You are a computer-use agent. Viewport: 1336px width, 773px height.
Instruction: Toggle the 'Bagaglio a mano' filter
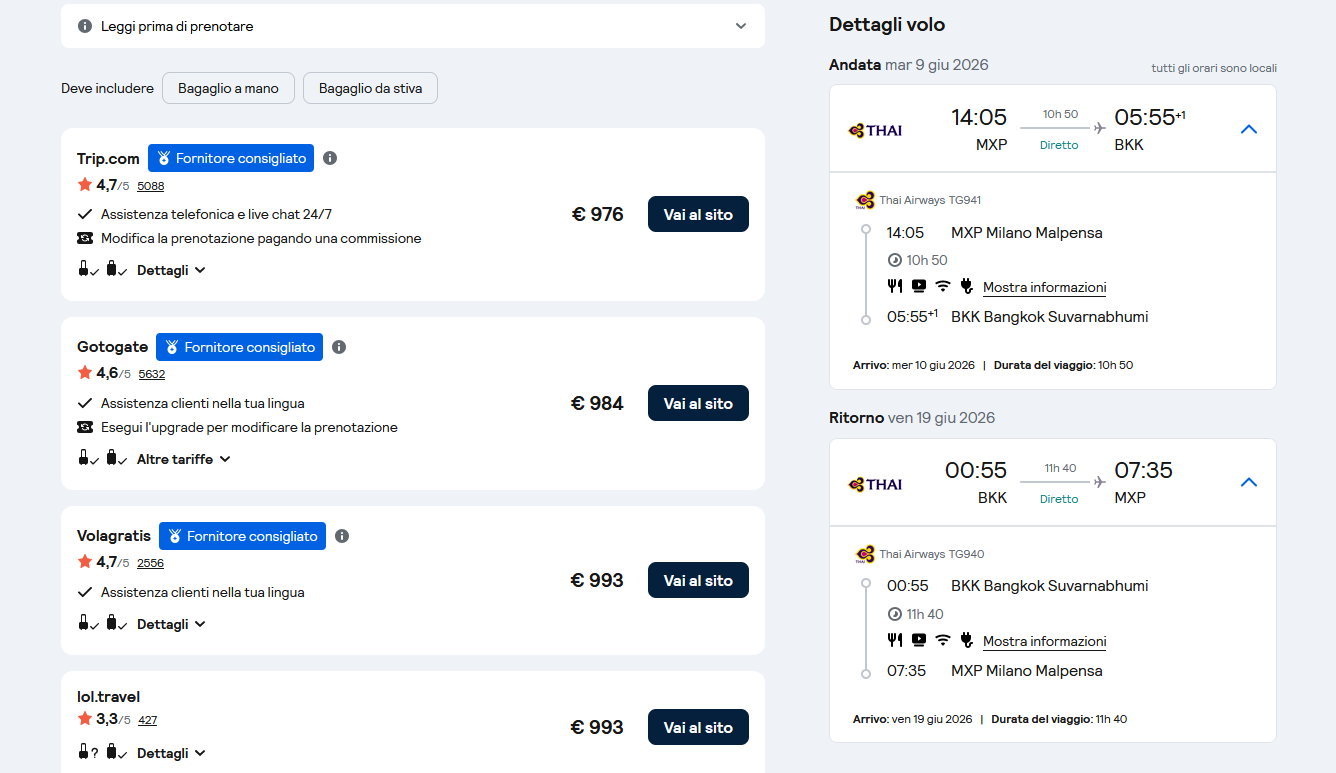tap(228, 88)
